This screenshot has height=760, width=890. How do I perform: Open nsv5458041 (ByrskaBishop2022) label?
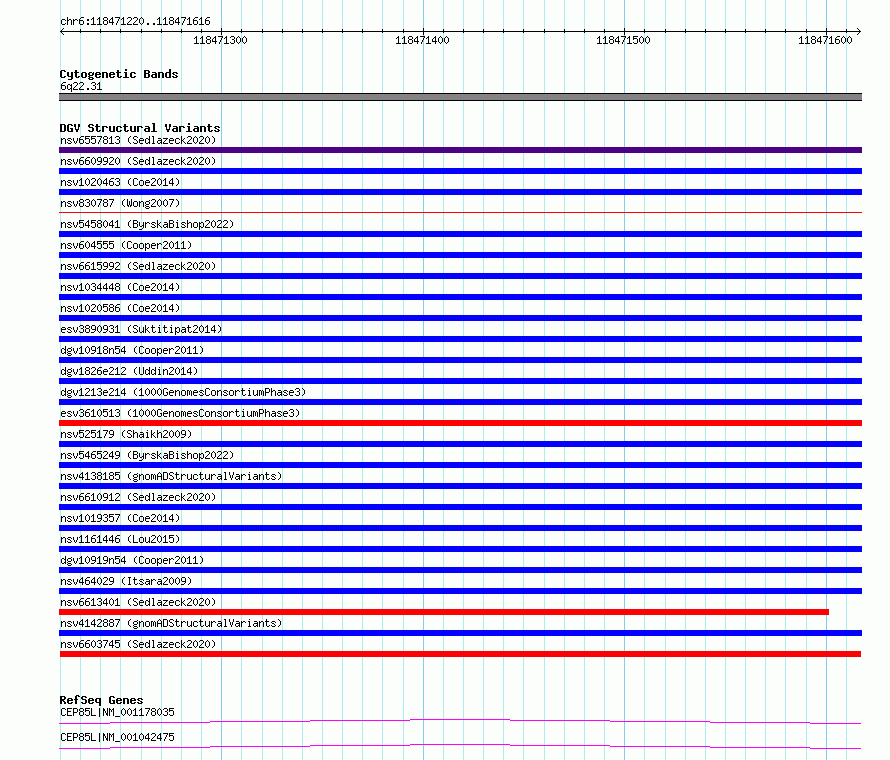pyautogui.click(x=147, y=224)
